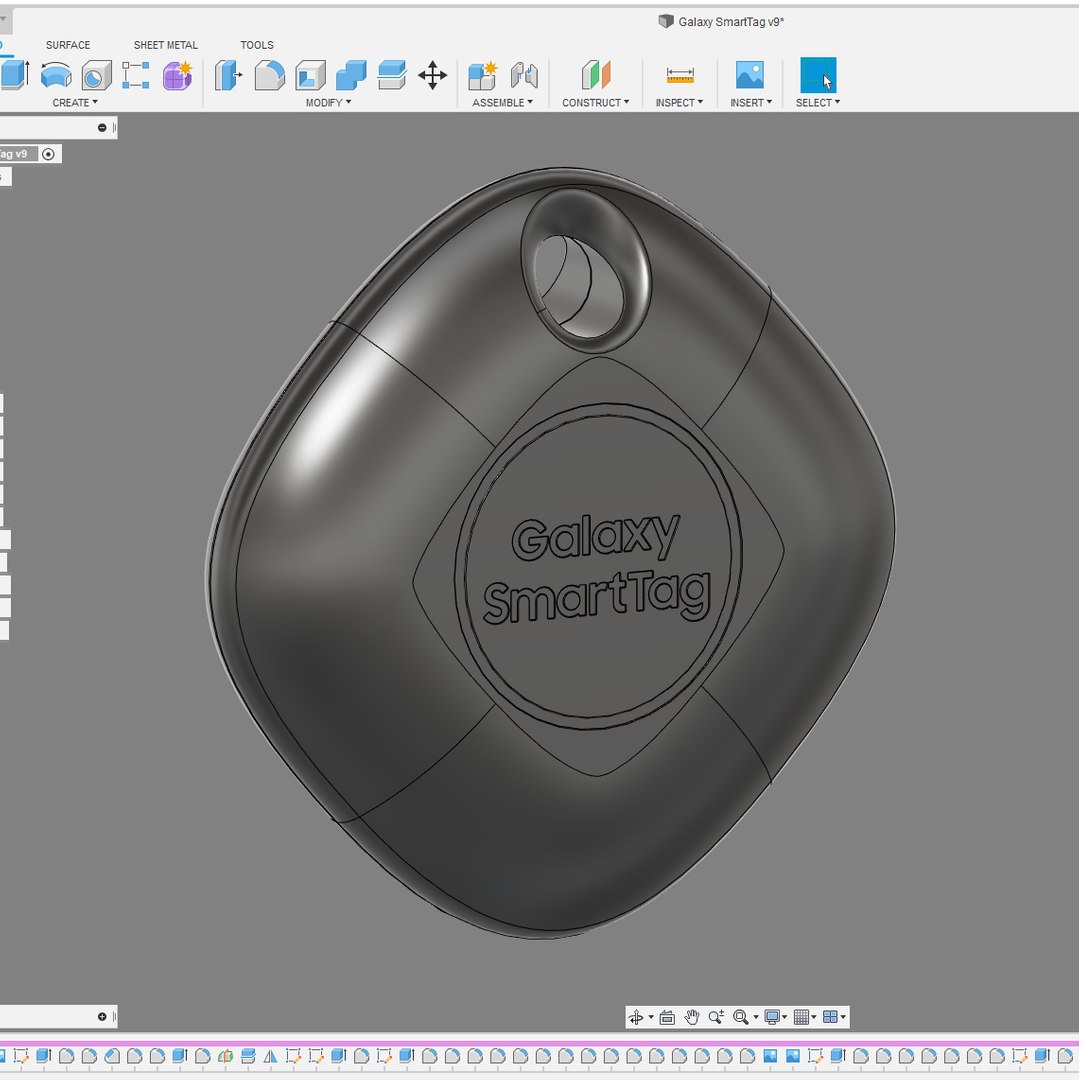This screenshot has width=1079, height=1080.
Task: Click the Look At navigation icon
Action: pos(667,1017)
